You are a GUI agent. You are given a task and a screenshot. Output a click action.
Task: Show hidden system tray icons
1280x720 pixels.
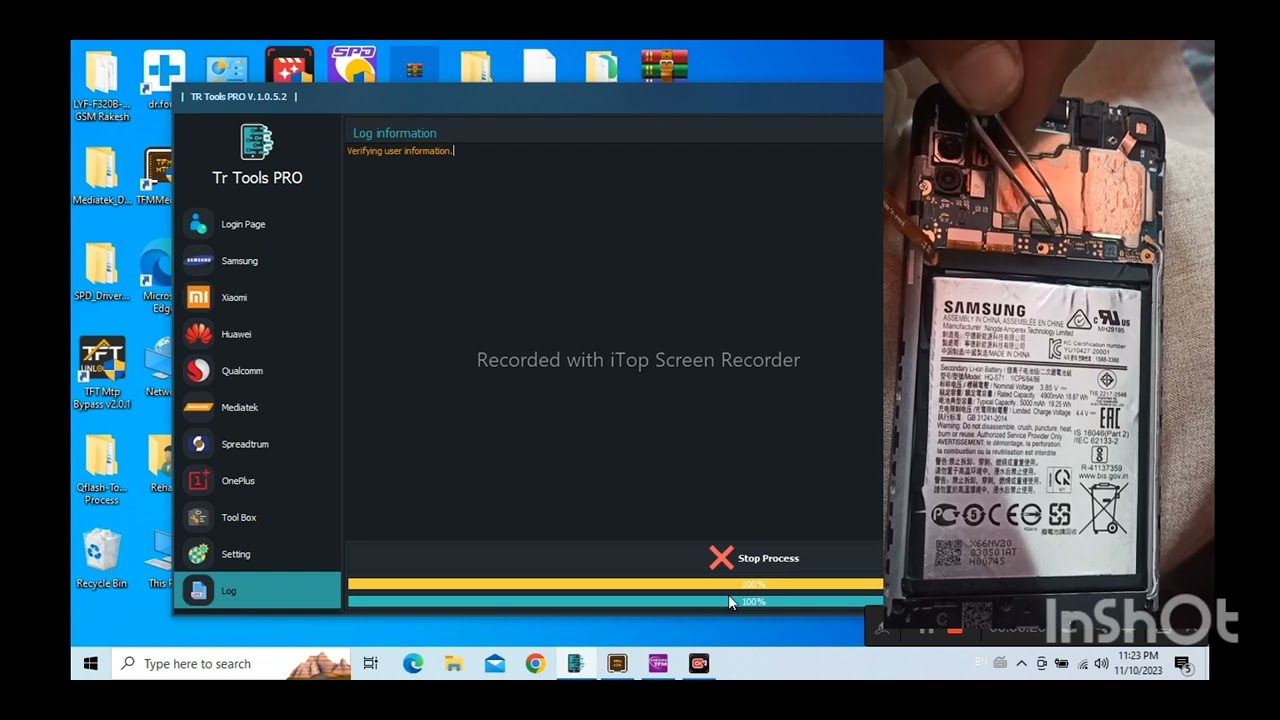tap(1021, 664)
